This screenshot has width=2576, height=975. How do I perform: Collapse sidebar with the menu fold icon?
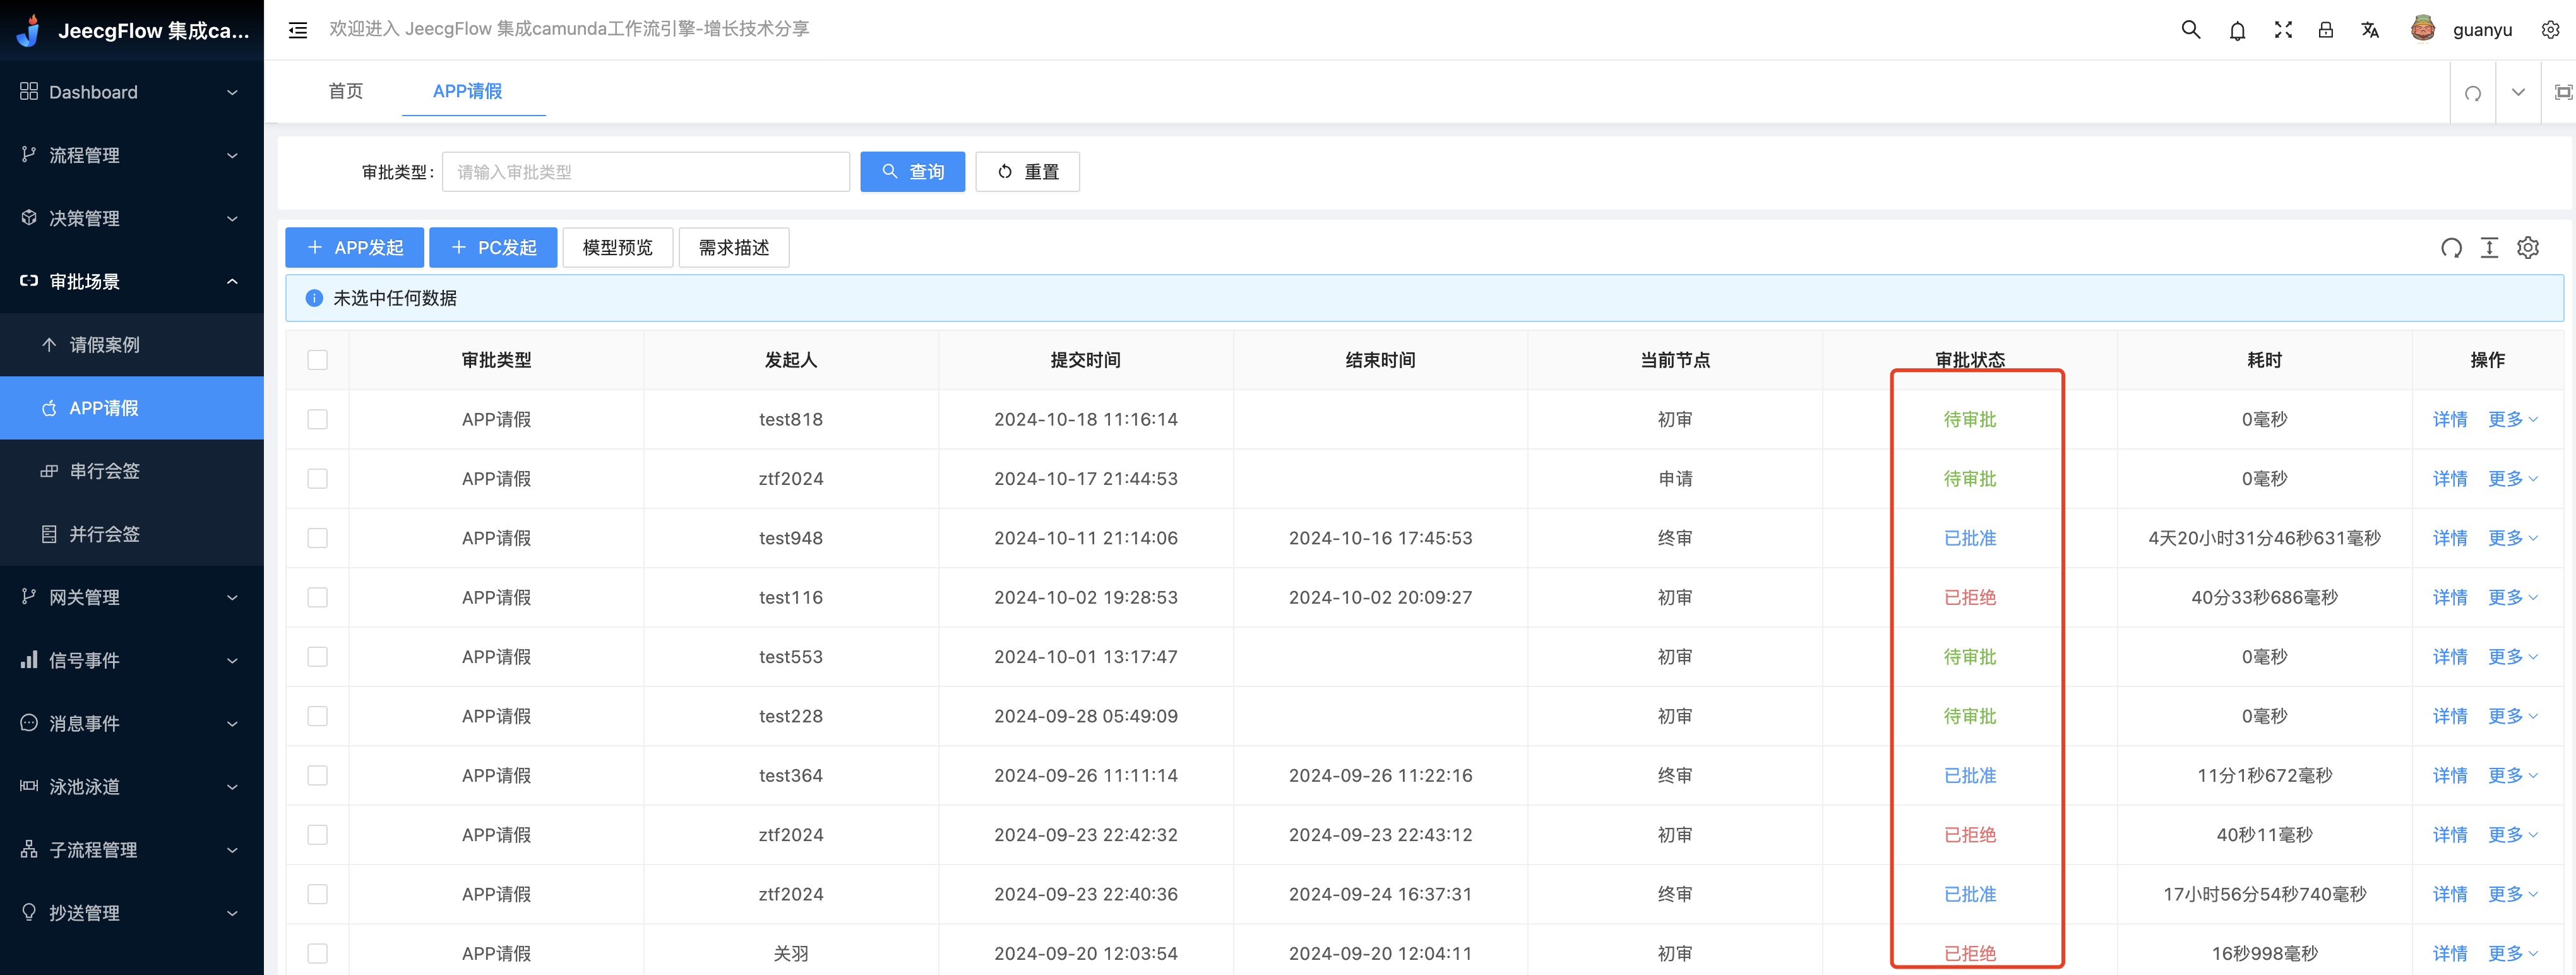(x=297, y=30)
